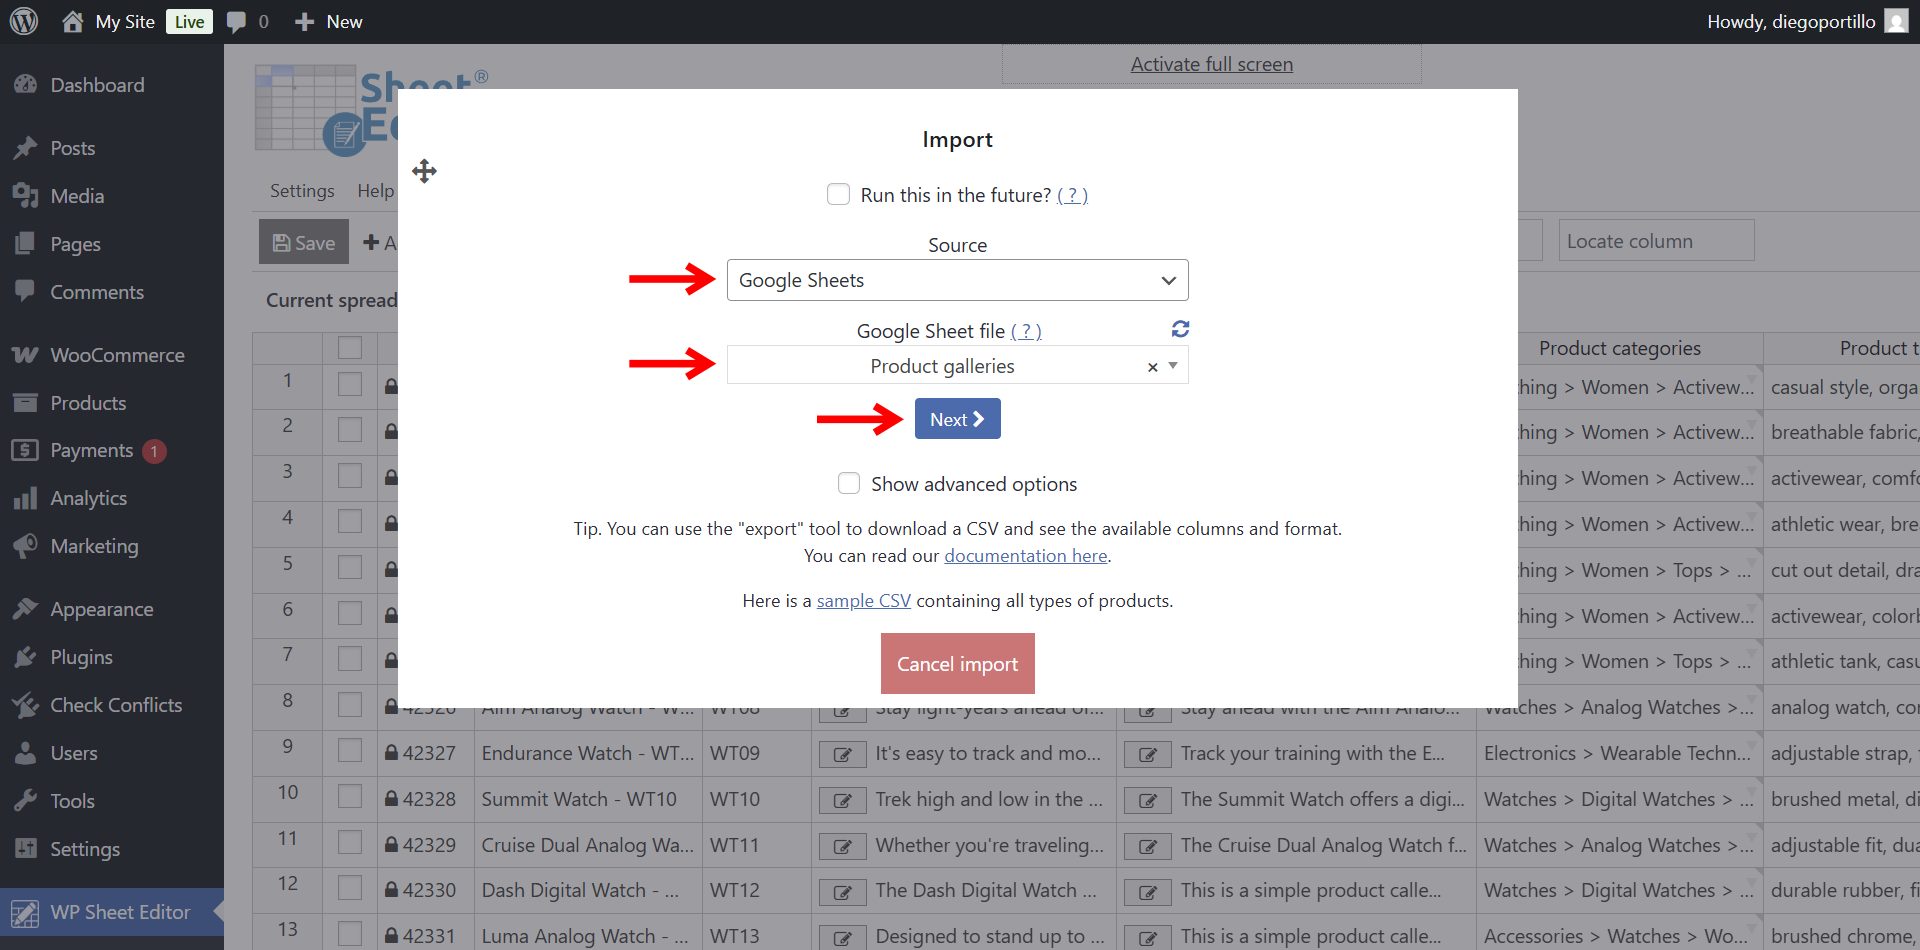Image resolution: width=1920 pixels, height=950 pixels.
Task: Click the WordPress logo in the admin bar
Action: click(22, 21)
